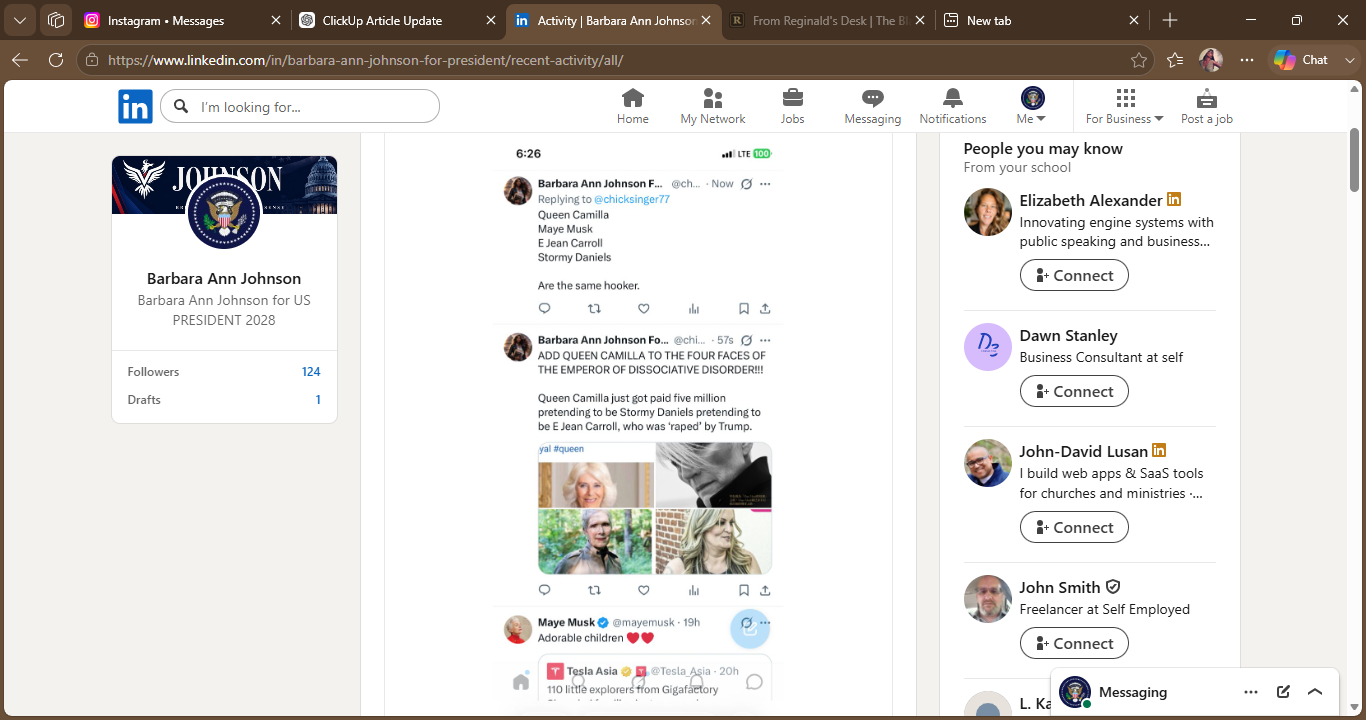Open the LinkedIn home logo
Image resolution: width=1366 pixels, height=720 pixels.
coord(135,106)
